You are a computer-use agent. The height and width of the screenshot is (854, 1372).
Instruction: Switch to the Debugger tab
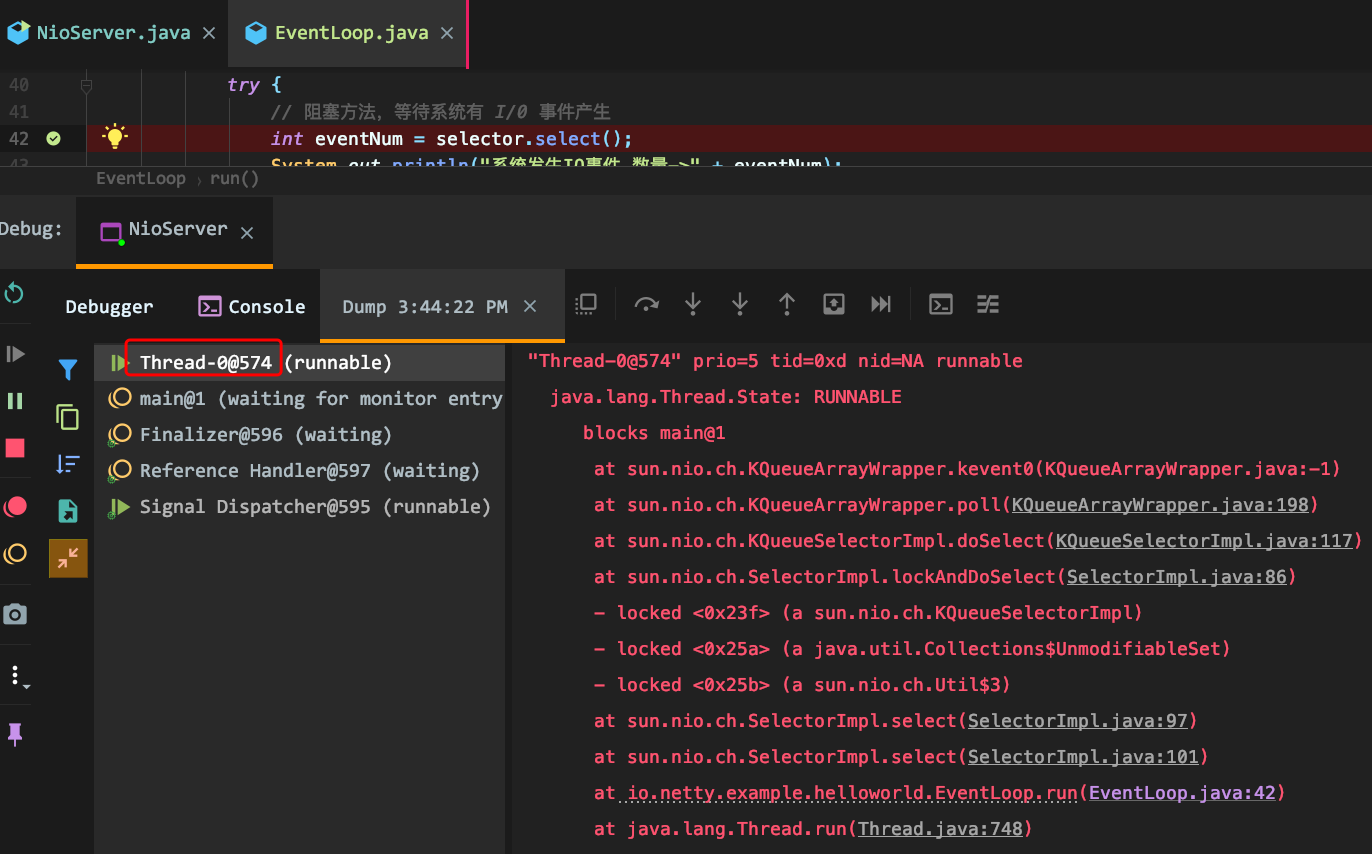point(109,307)
